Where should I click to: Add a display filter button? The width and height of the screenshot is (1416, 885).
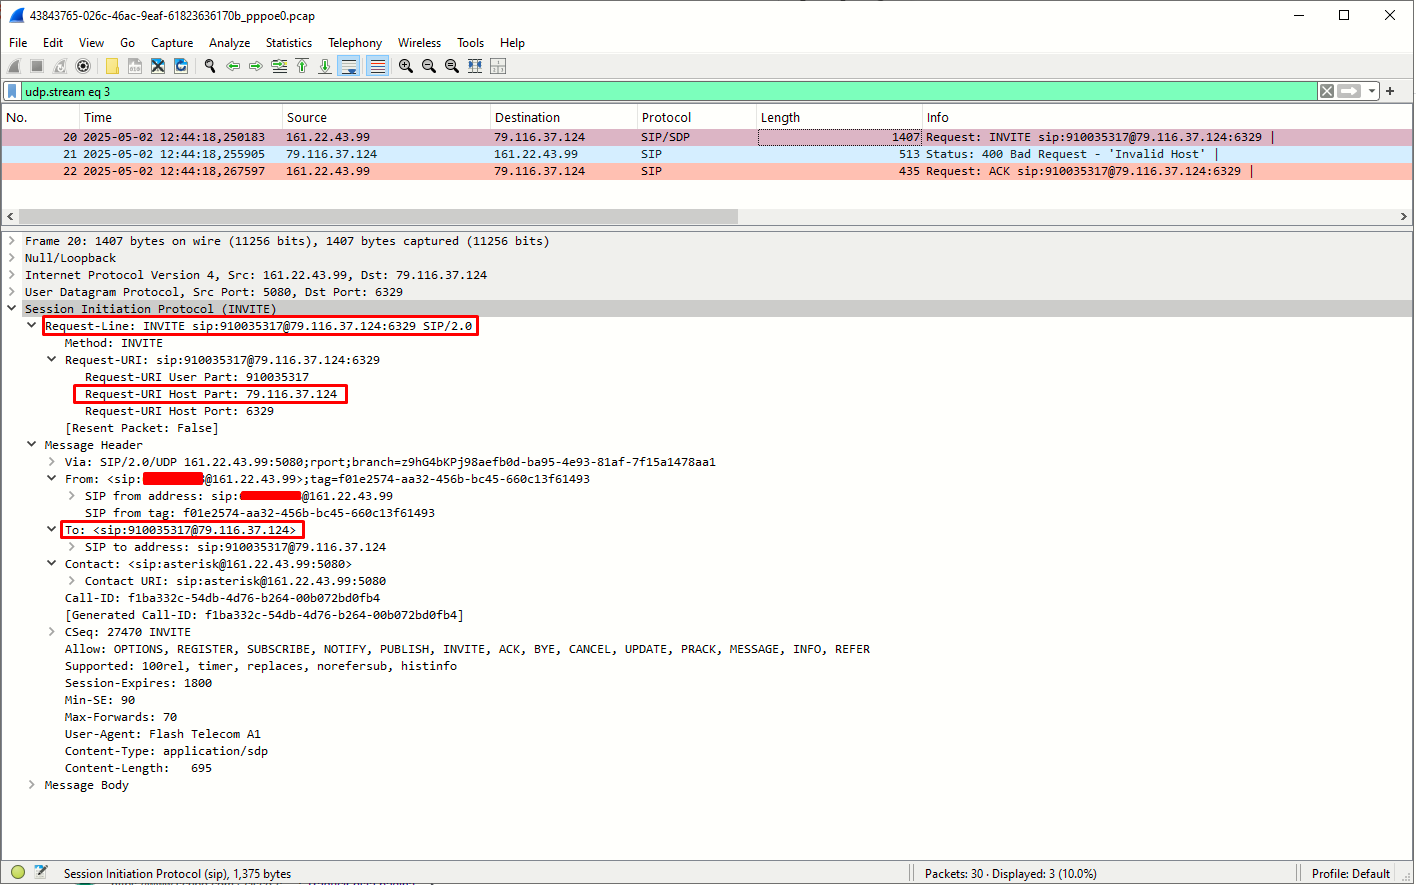(1390, 91)
